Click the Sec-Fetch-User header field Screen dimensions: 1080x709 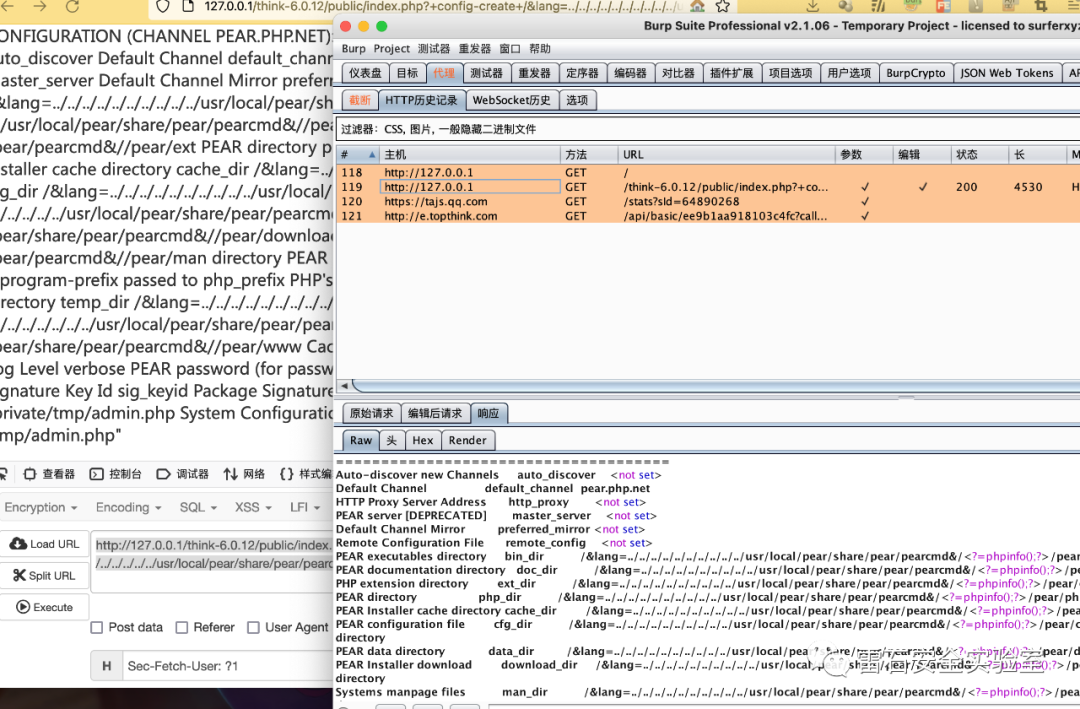(228, 666)
